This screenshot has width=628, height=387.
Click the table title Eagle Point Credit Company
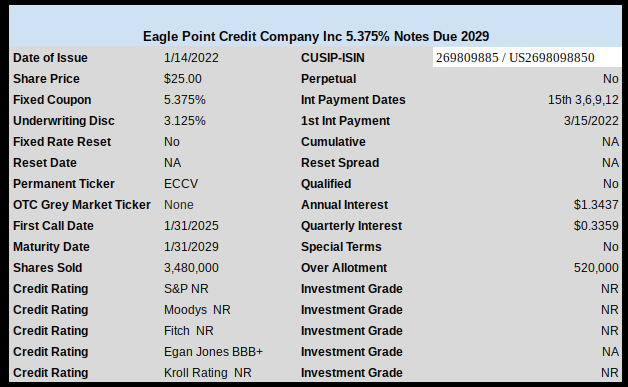(316, 36)
